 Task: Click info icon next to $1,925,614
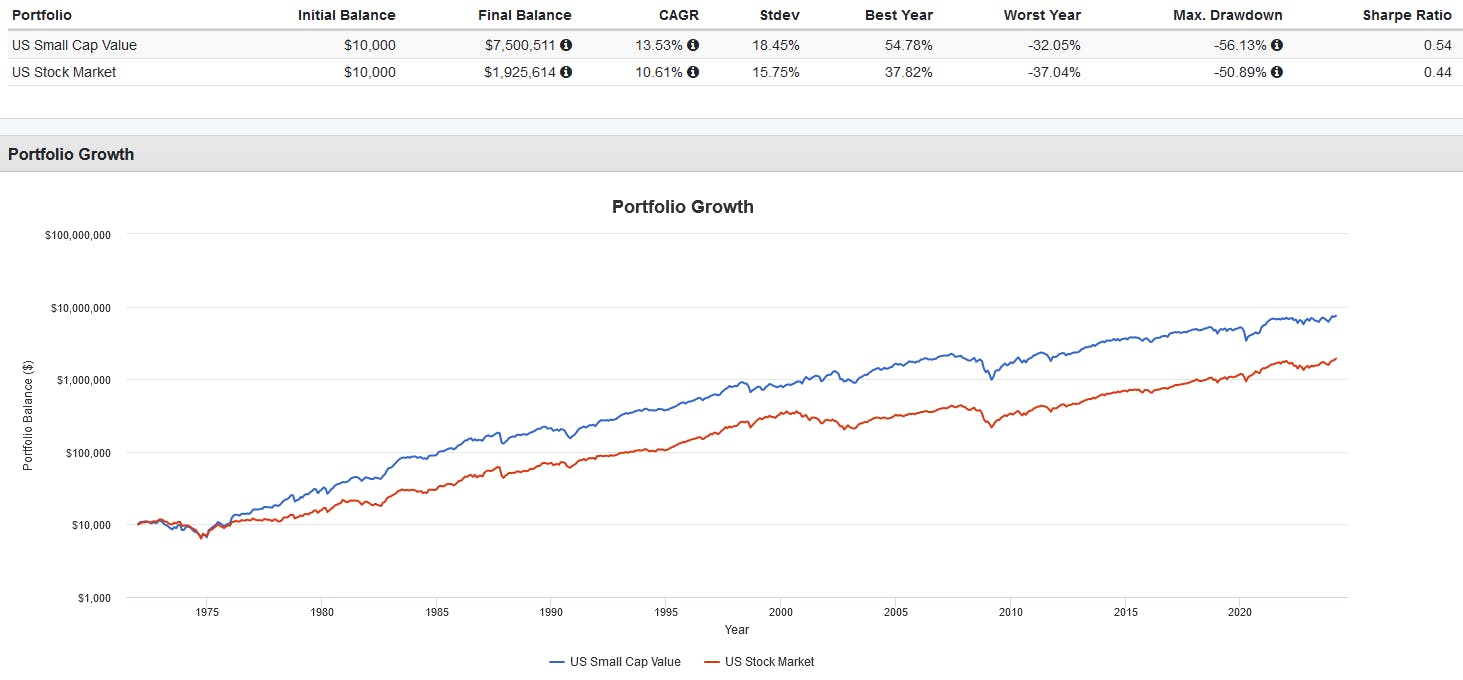(567, 72)
